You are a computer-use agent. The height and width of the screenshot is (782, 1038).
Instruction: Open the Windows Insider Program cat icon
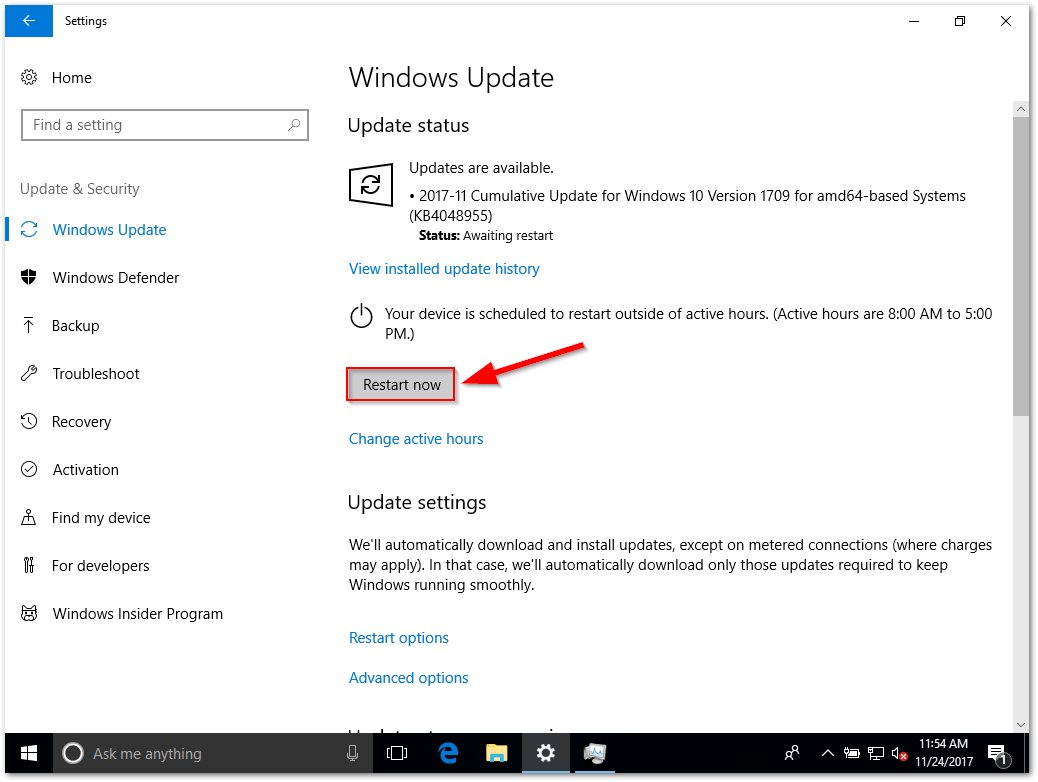pos(28,613)
